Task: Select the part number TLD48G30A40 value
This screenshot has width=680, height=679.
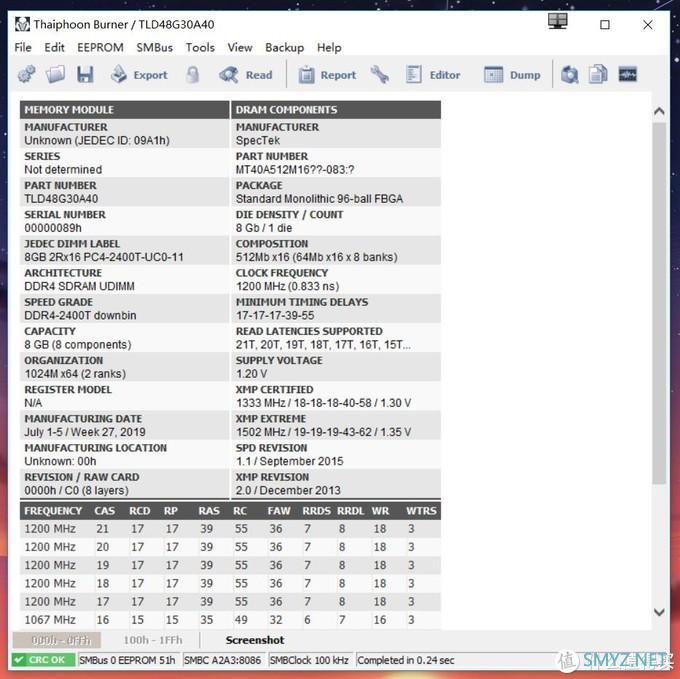Action: (61, 199)
